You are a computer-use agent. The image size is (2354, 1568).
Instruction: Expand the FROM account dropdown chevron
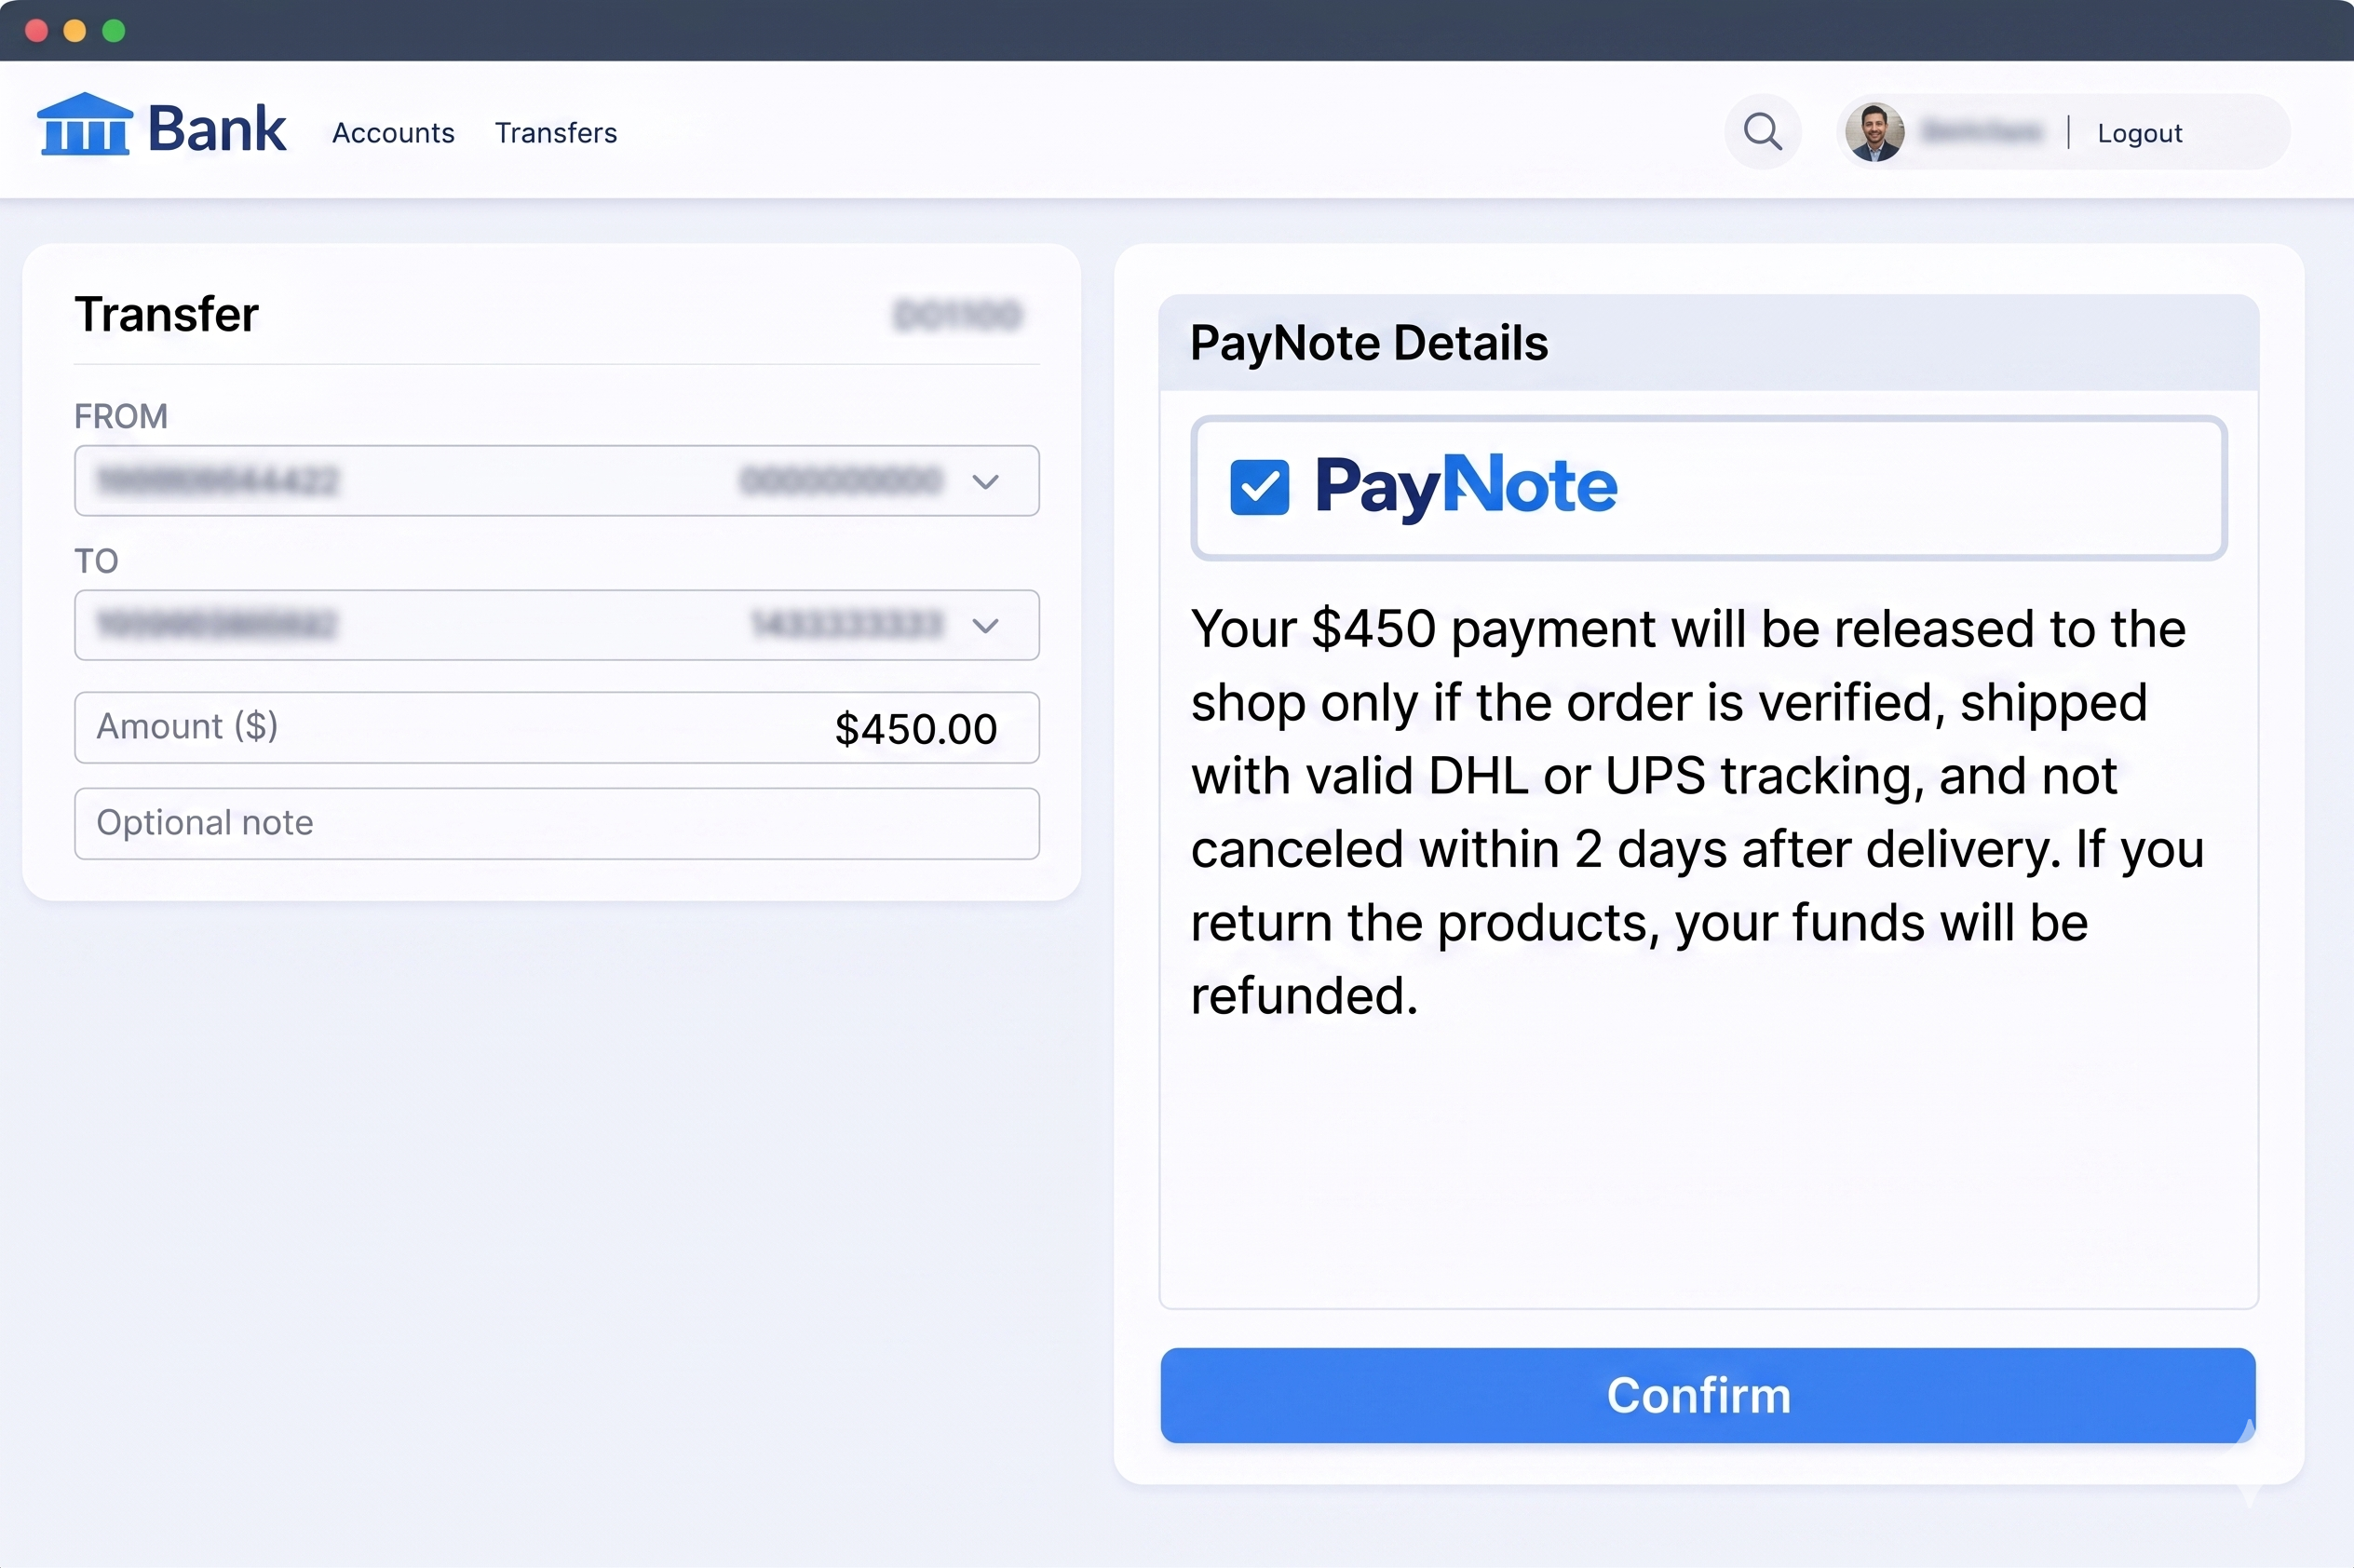(985, 482)
